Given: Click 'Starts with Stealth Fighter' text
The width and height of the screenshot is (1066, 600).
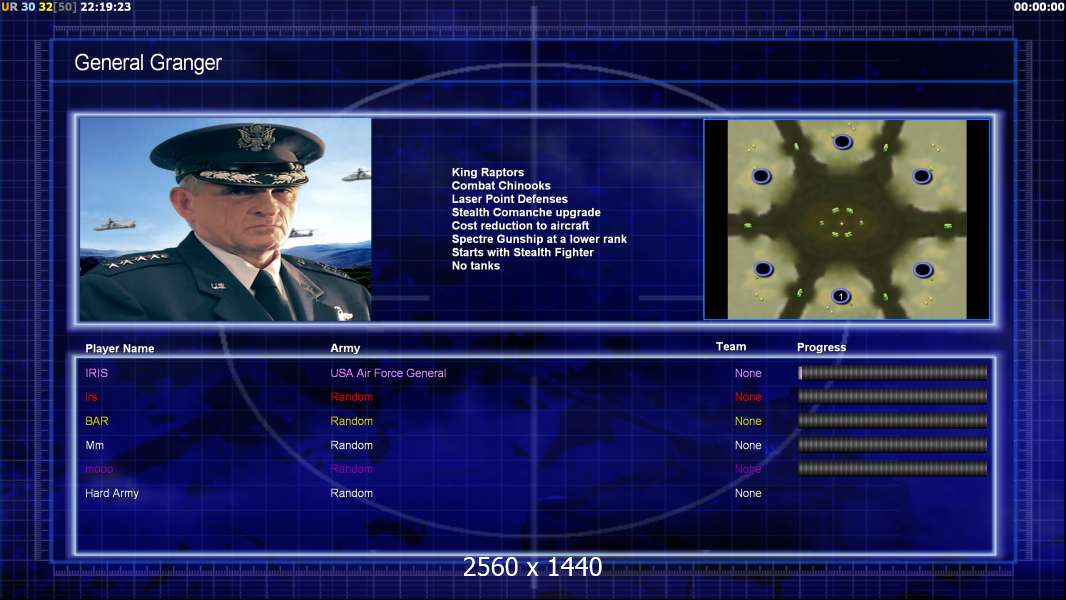Looking at the screenshot, I should (x=522, y=252).
